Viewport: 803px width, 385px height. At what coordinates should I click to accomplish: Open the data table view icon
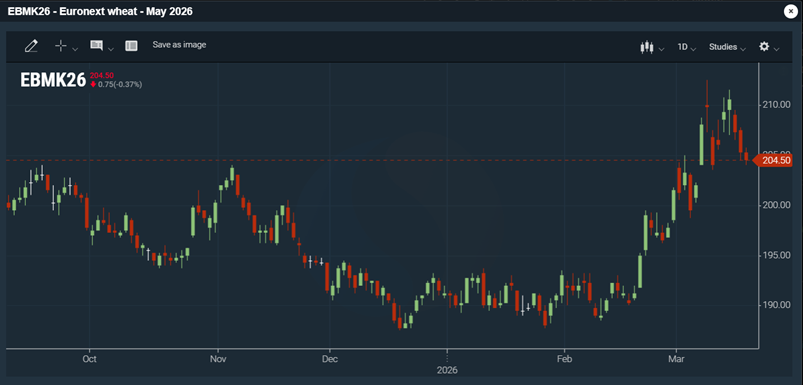coord(131,46)
